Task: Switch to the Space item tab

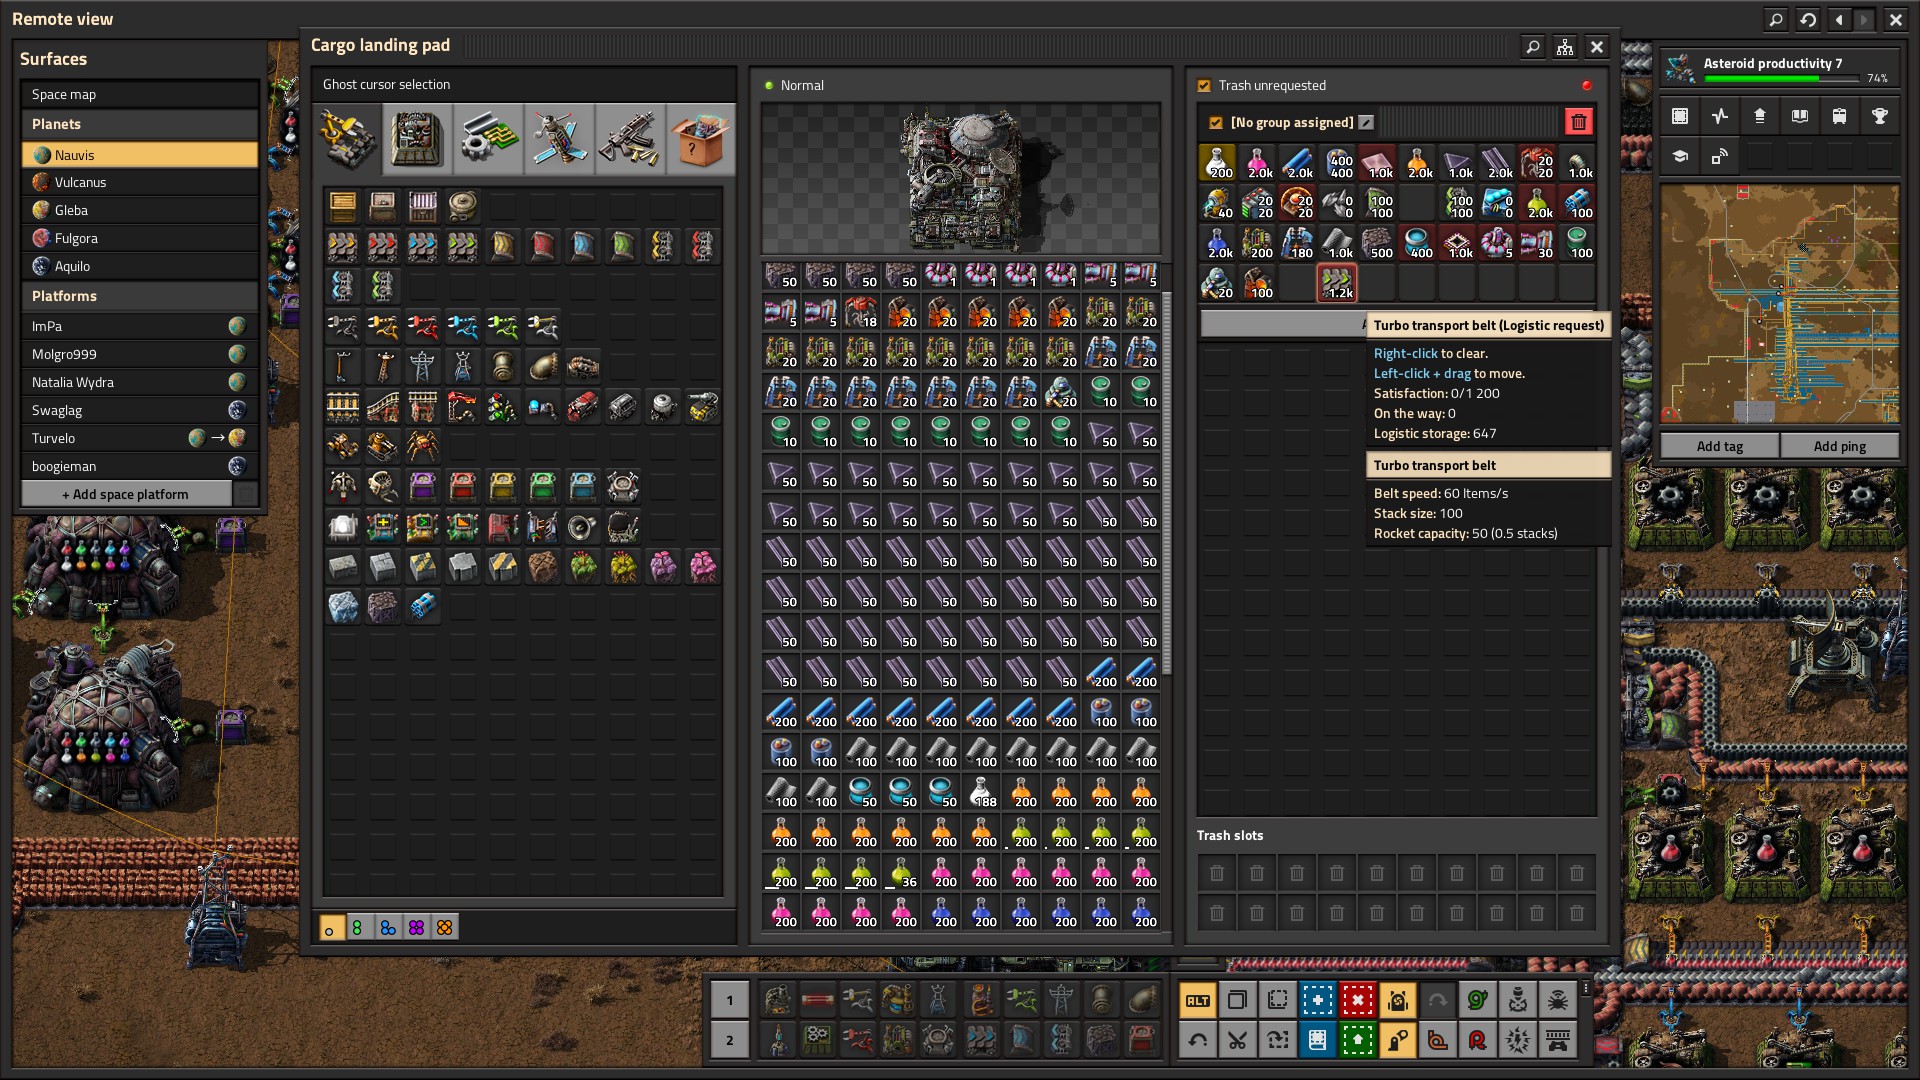Action: pyautogui.click(x=559, y=139)
